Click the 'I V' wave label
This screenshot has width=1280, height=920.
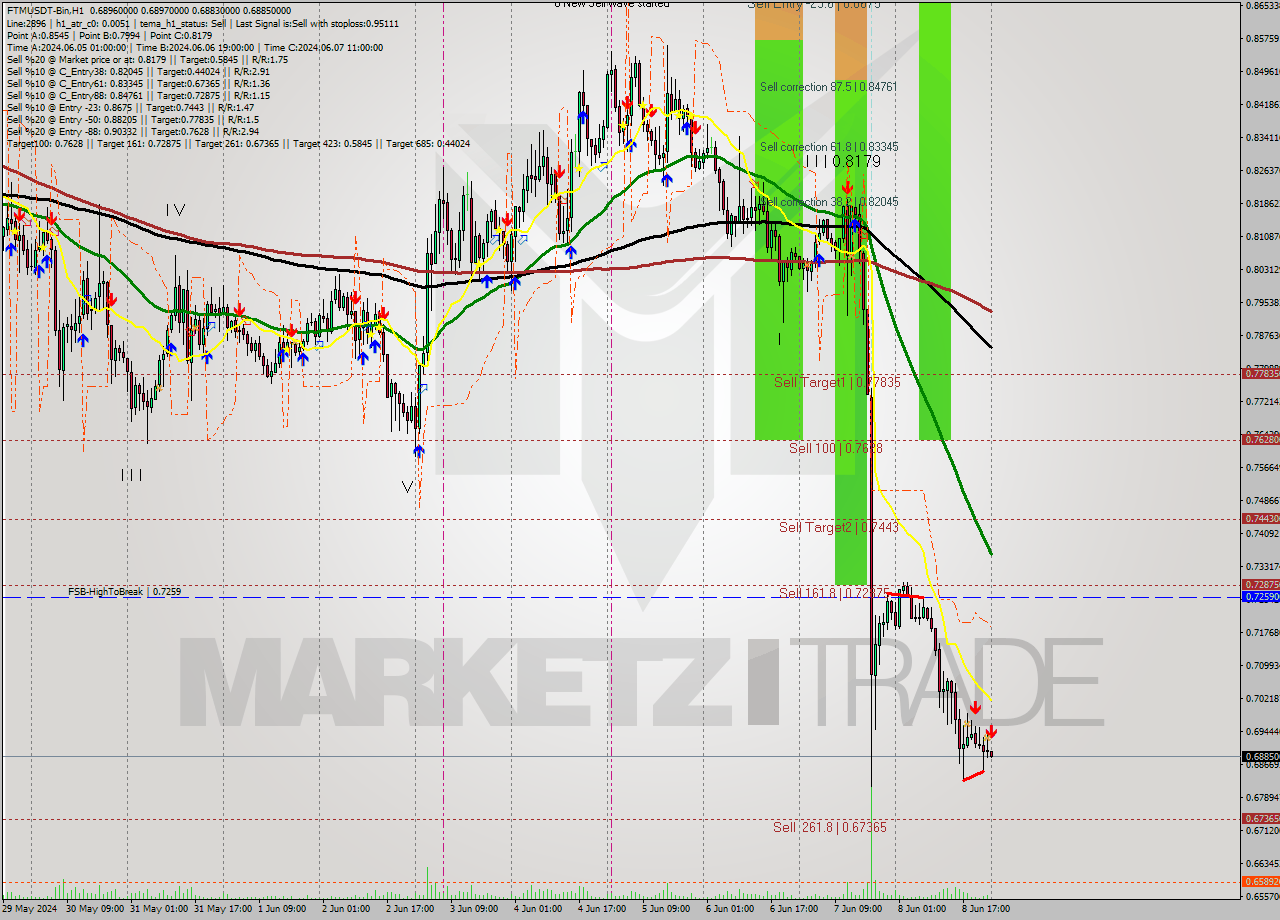pyautogui.click(x=175, y=210)
